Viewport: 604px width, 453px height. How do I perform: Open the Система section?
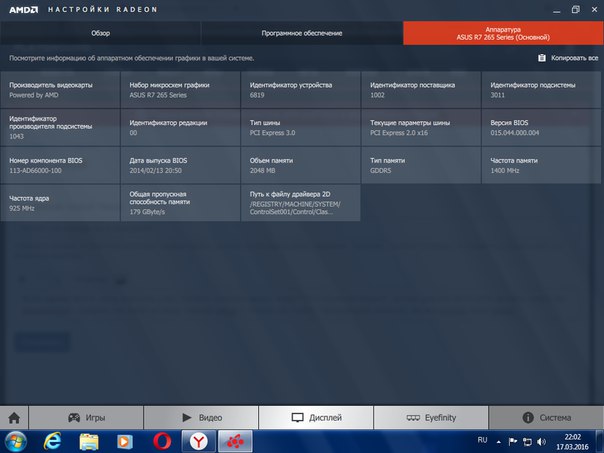click(x=546, y=418)
